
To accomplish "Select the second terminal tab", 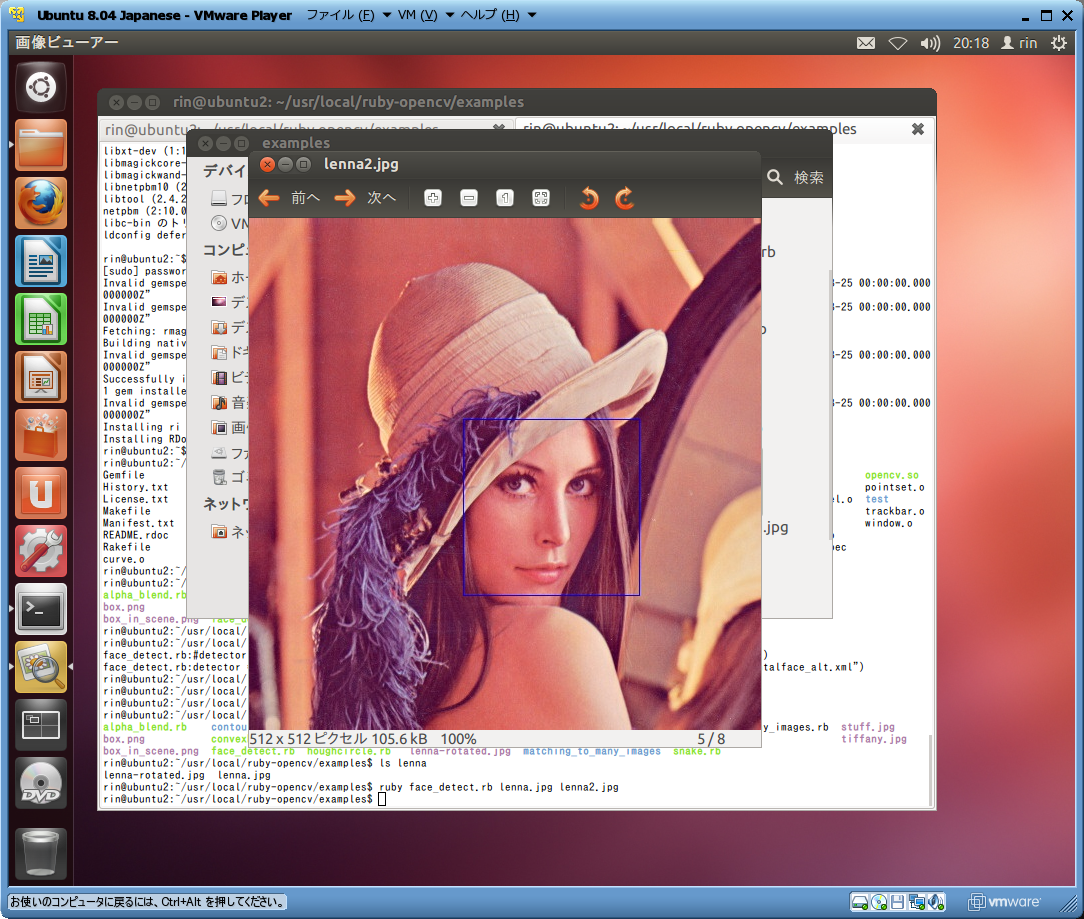I will click(724, 129).
